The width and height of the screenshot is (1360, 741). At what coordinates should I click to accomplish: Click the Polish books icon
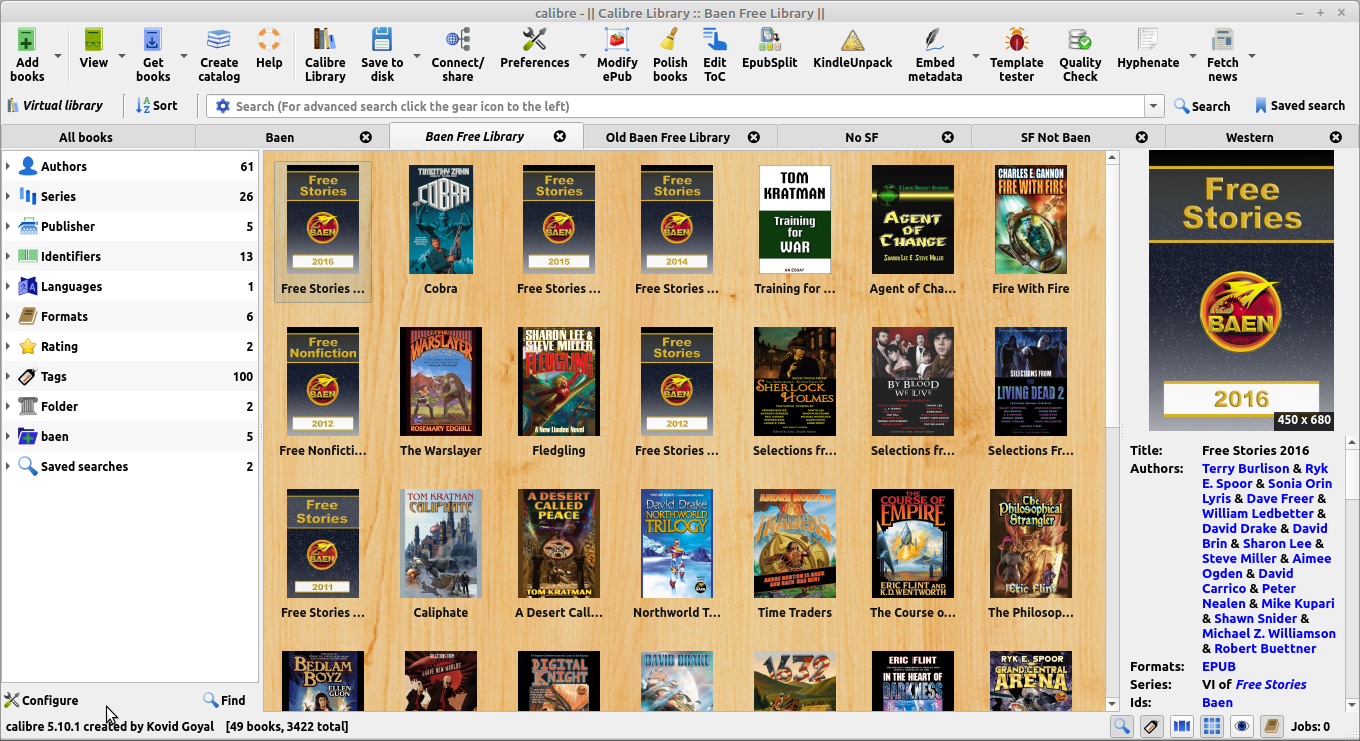click(670, 40)
